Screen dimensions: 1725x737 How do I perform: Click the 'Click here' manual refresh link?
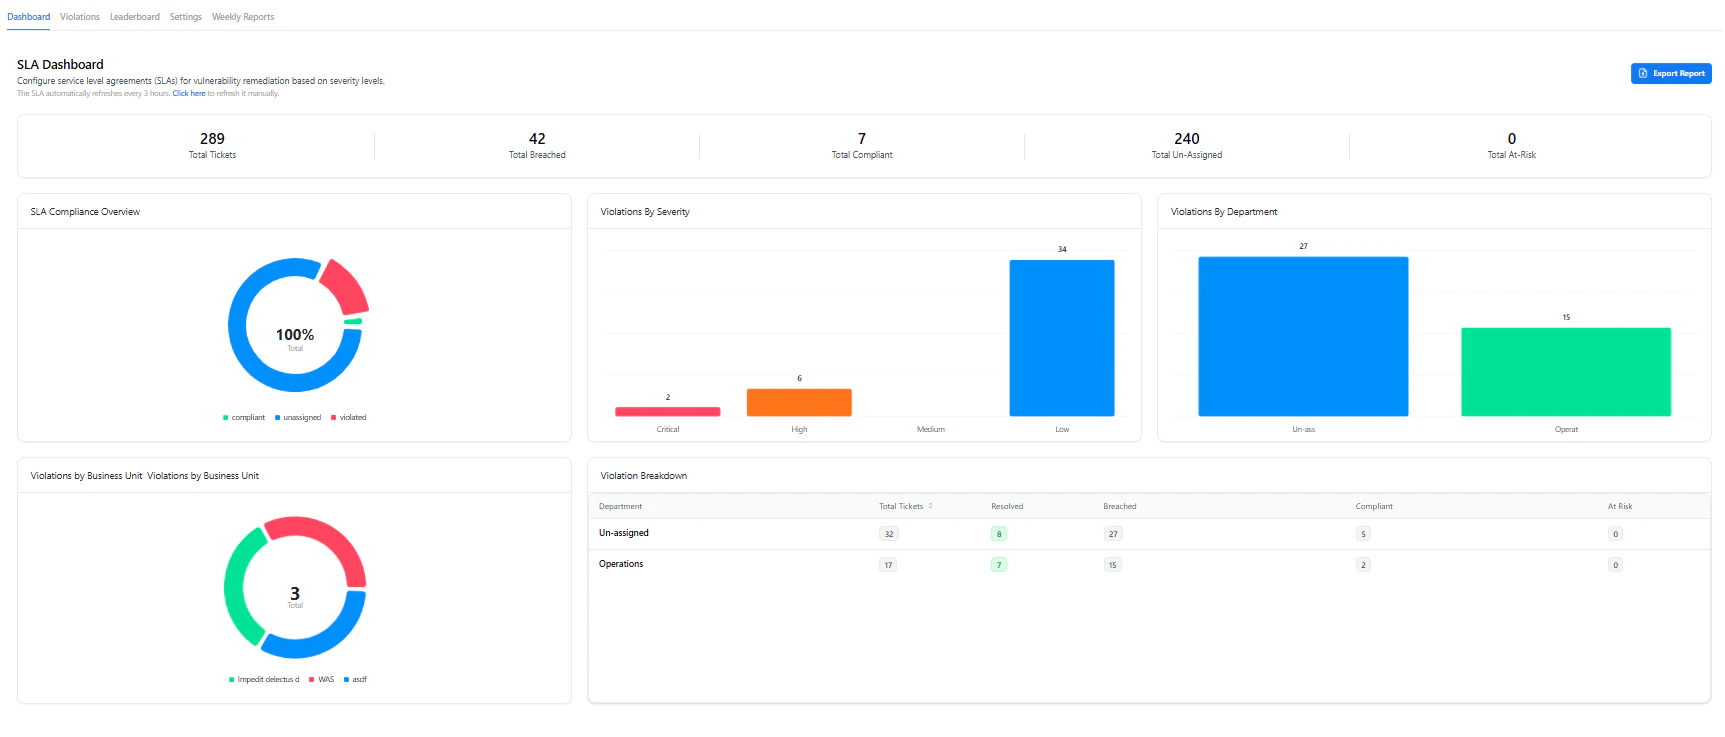(x=189, y=93)
